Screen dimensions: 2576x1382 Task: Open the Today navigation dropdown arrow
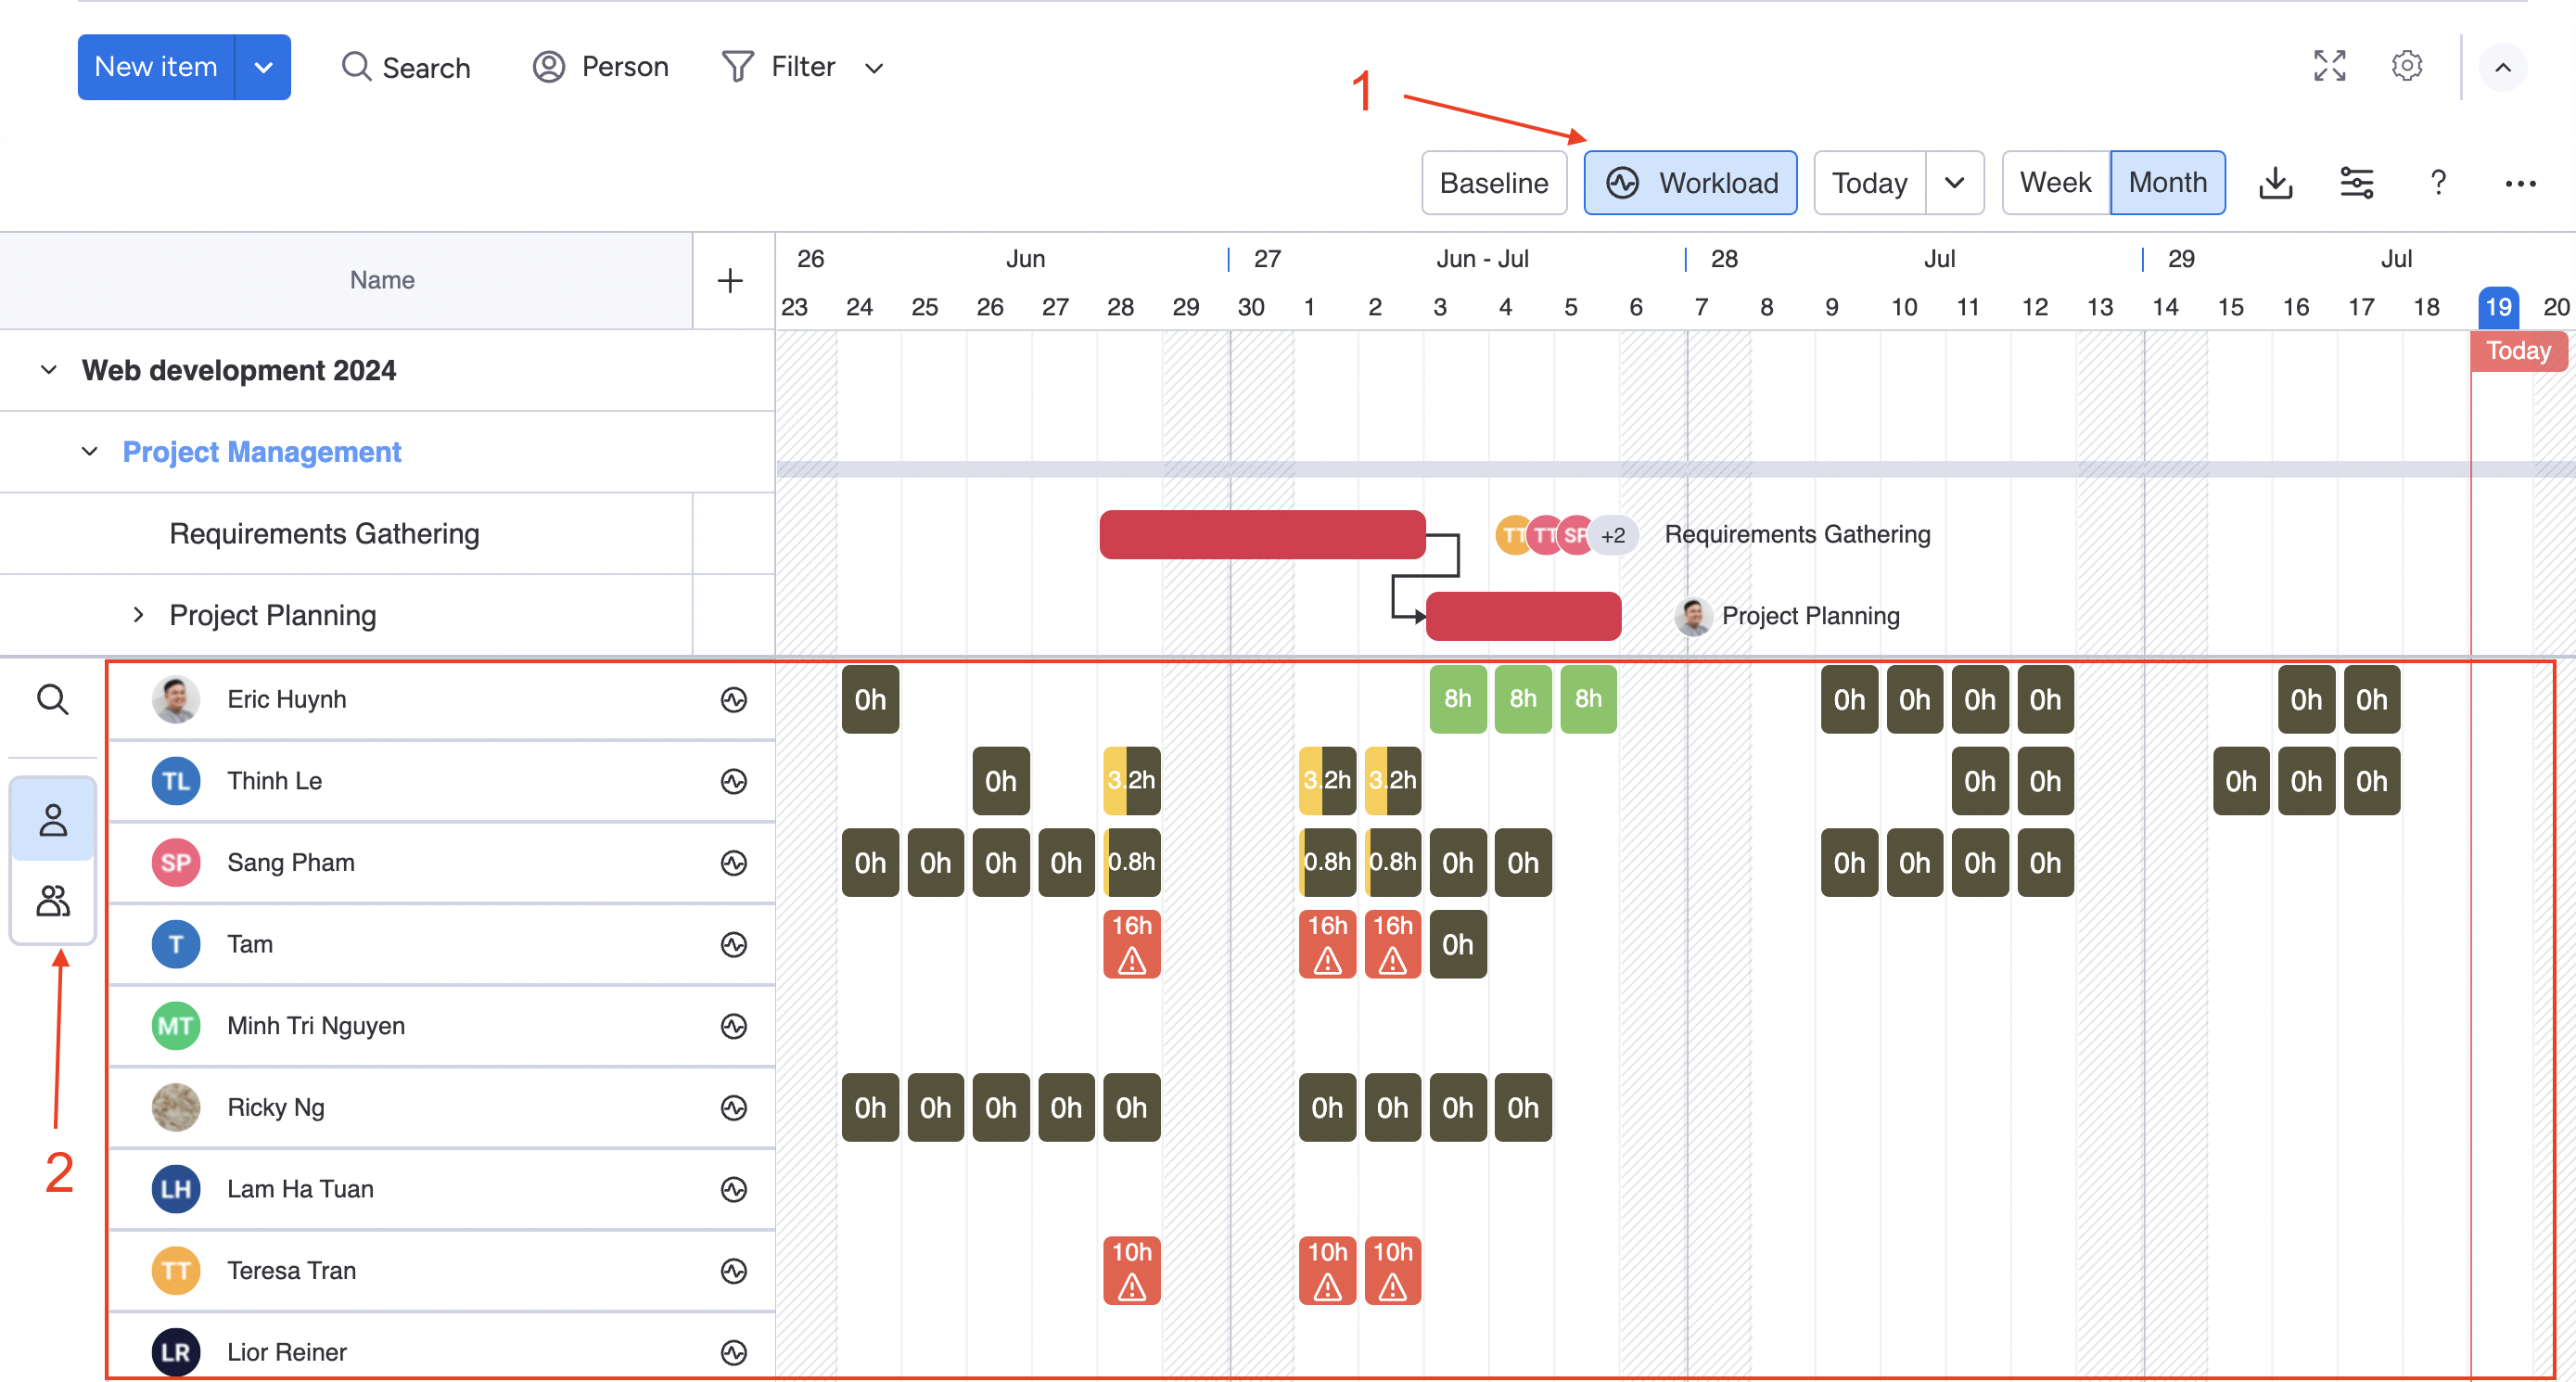(x=1956, y=182)
